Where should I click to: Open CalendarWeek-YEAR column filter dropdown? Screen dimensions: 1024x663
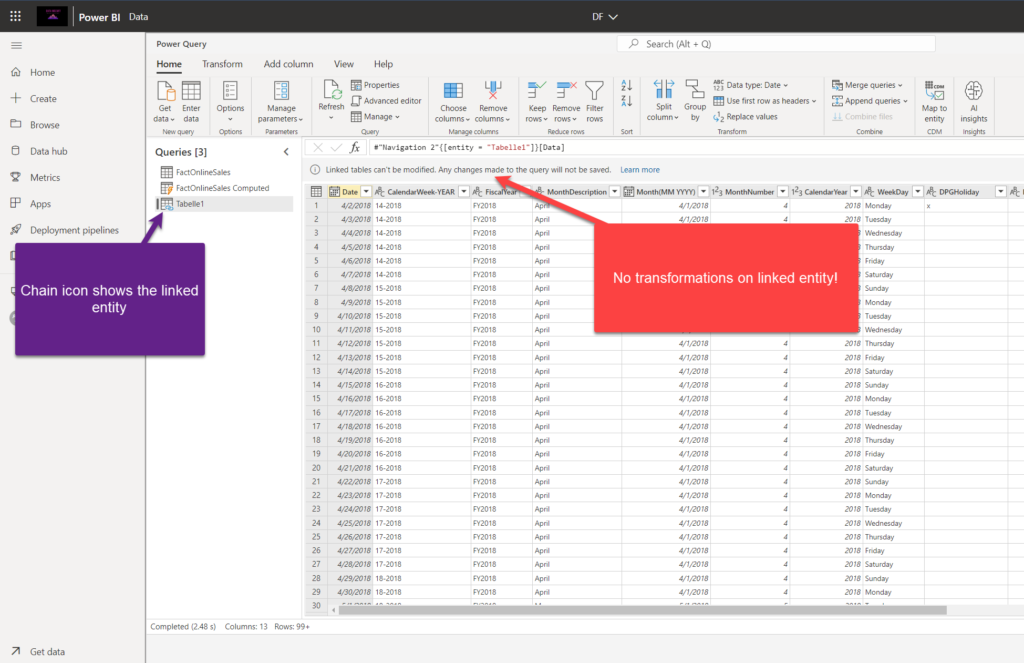coord(464,191)
